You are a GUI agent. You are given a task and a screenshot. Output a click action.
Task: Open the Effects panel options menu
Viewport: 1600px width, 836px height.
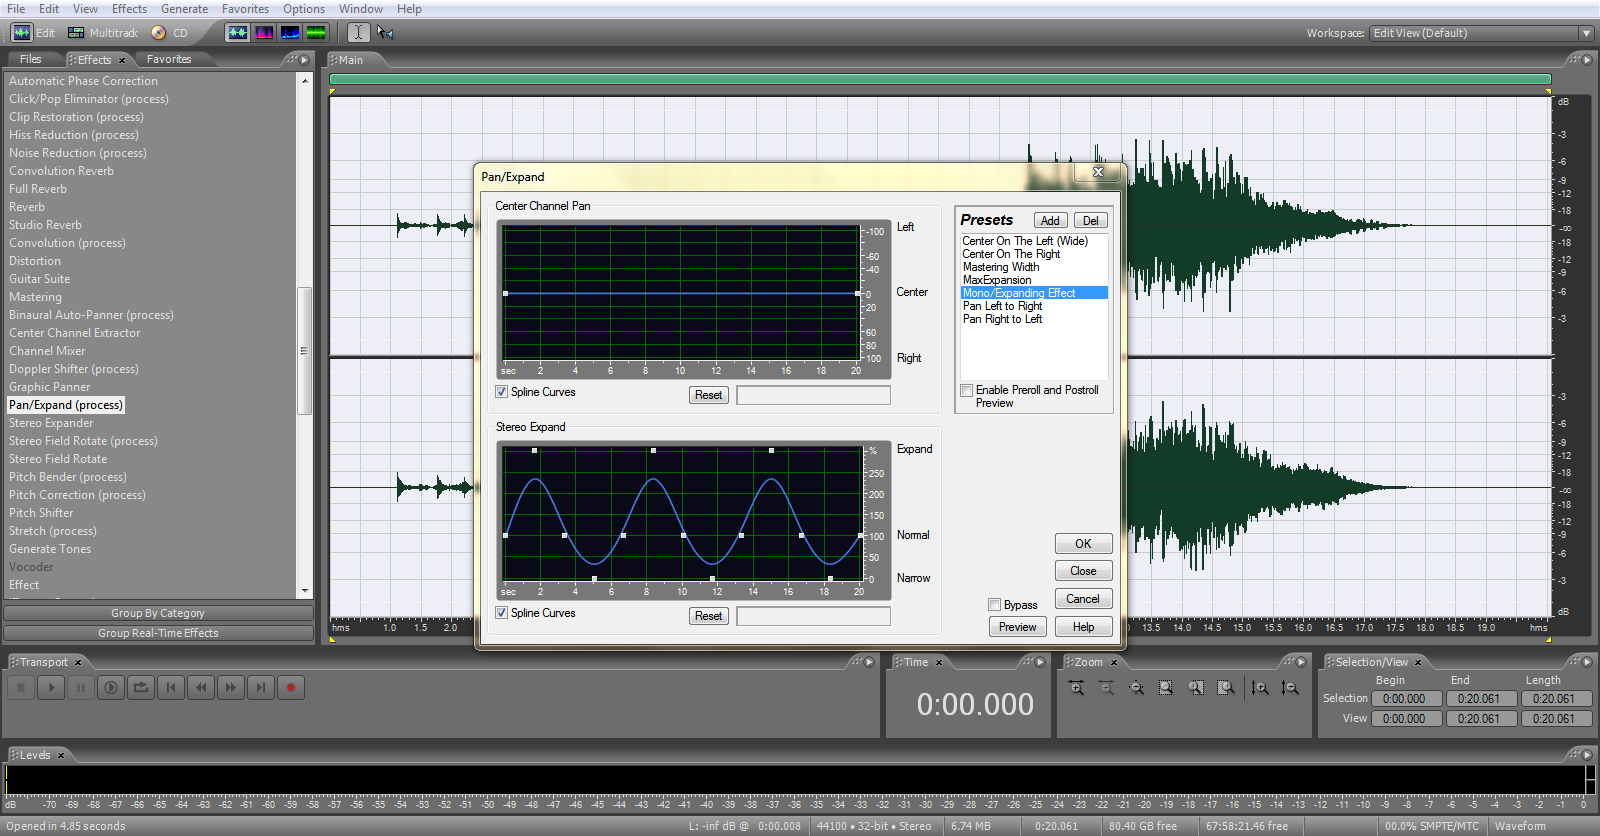(x=304, y=60)
